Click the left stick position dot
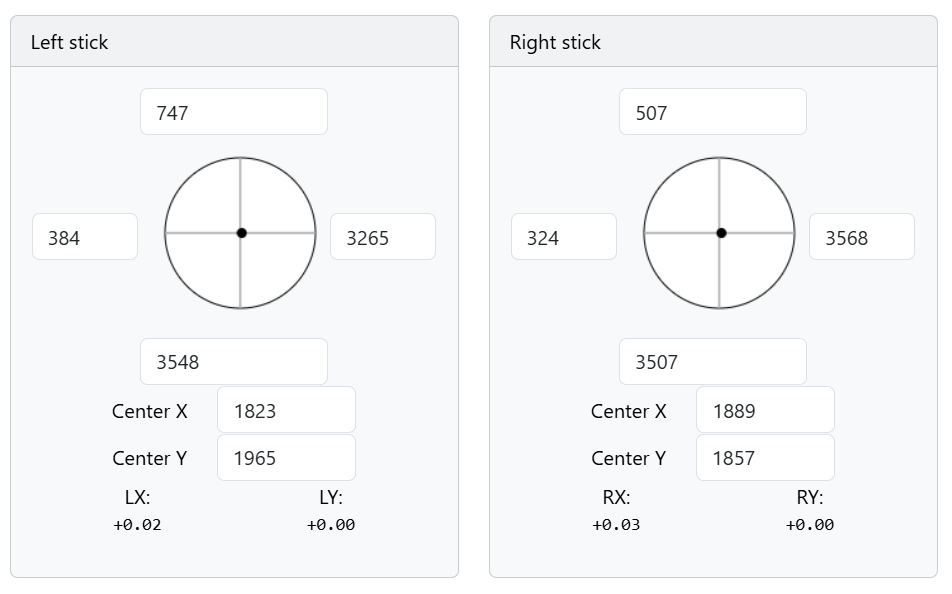The width and height of the screenshot is (952, 594). click(242, 233)
